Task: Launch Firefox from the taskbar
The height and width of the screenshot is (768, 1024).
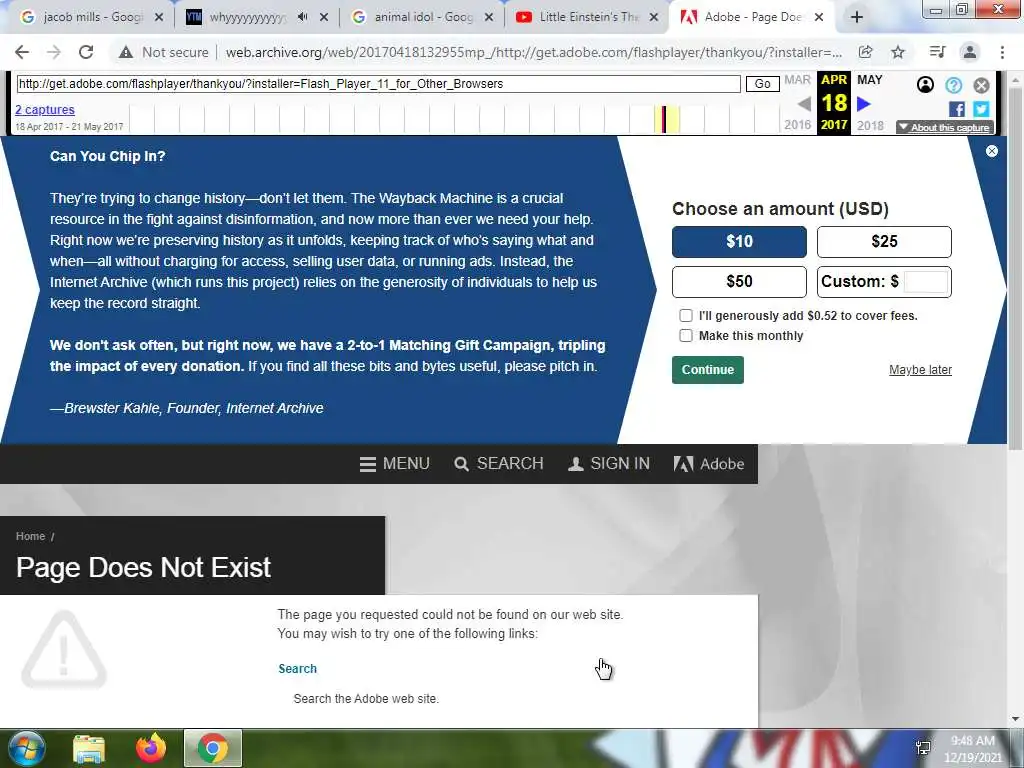Action: click(151, 748)
